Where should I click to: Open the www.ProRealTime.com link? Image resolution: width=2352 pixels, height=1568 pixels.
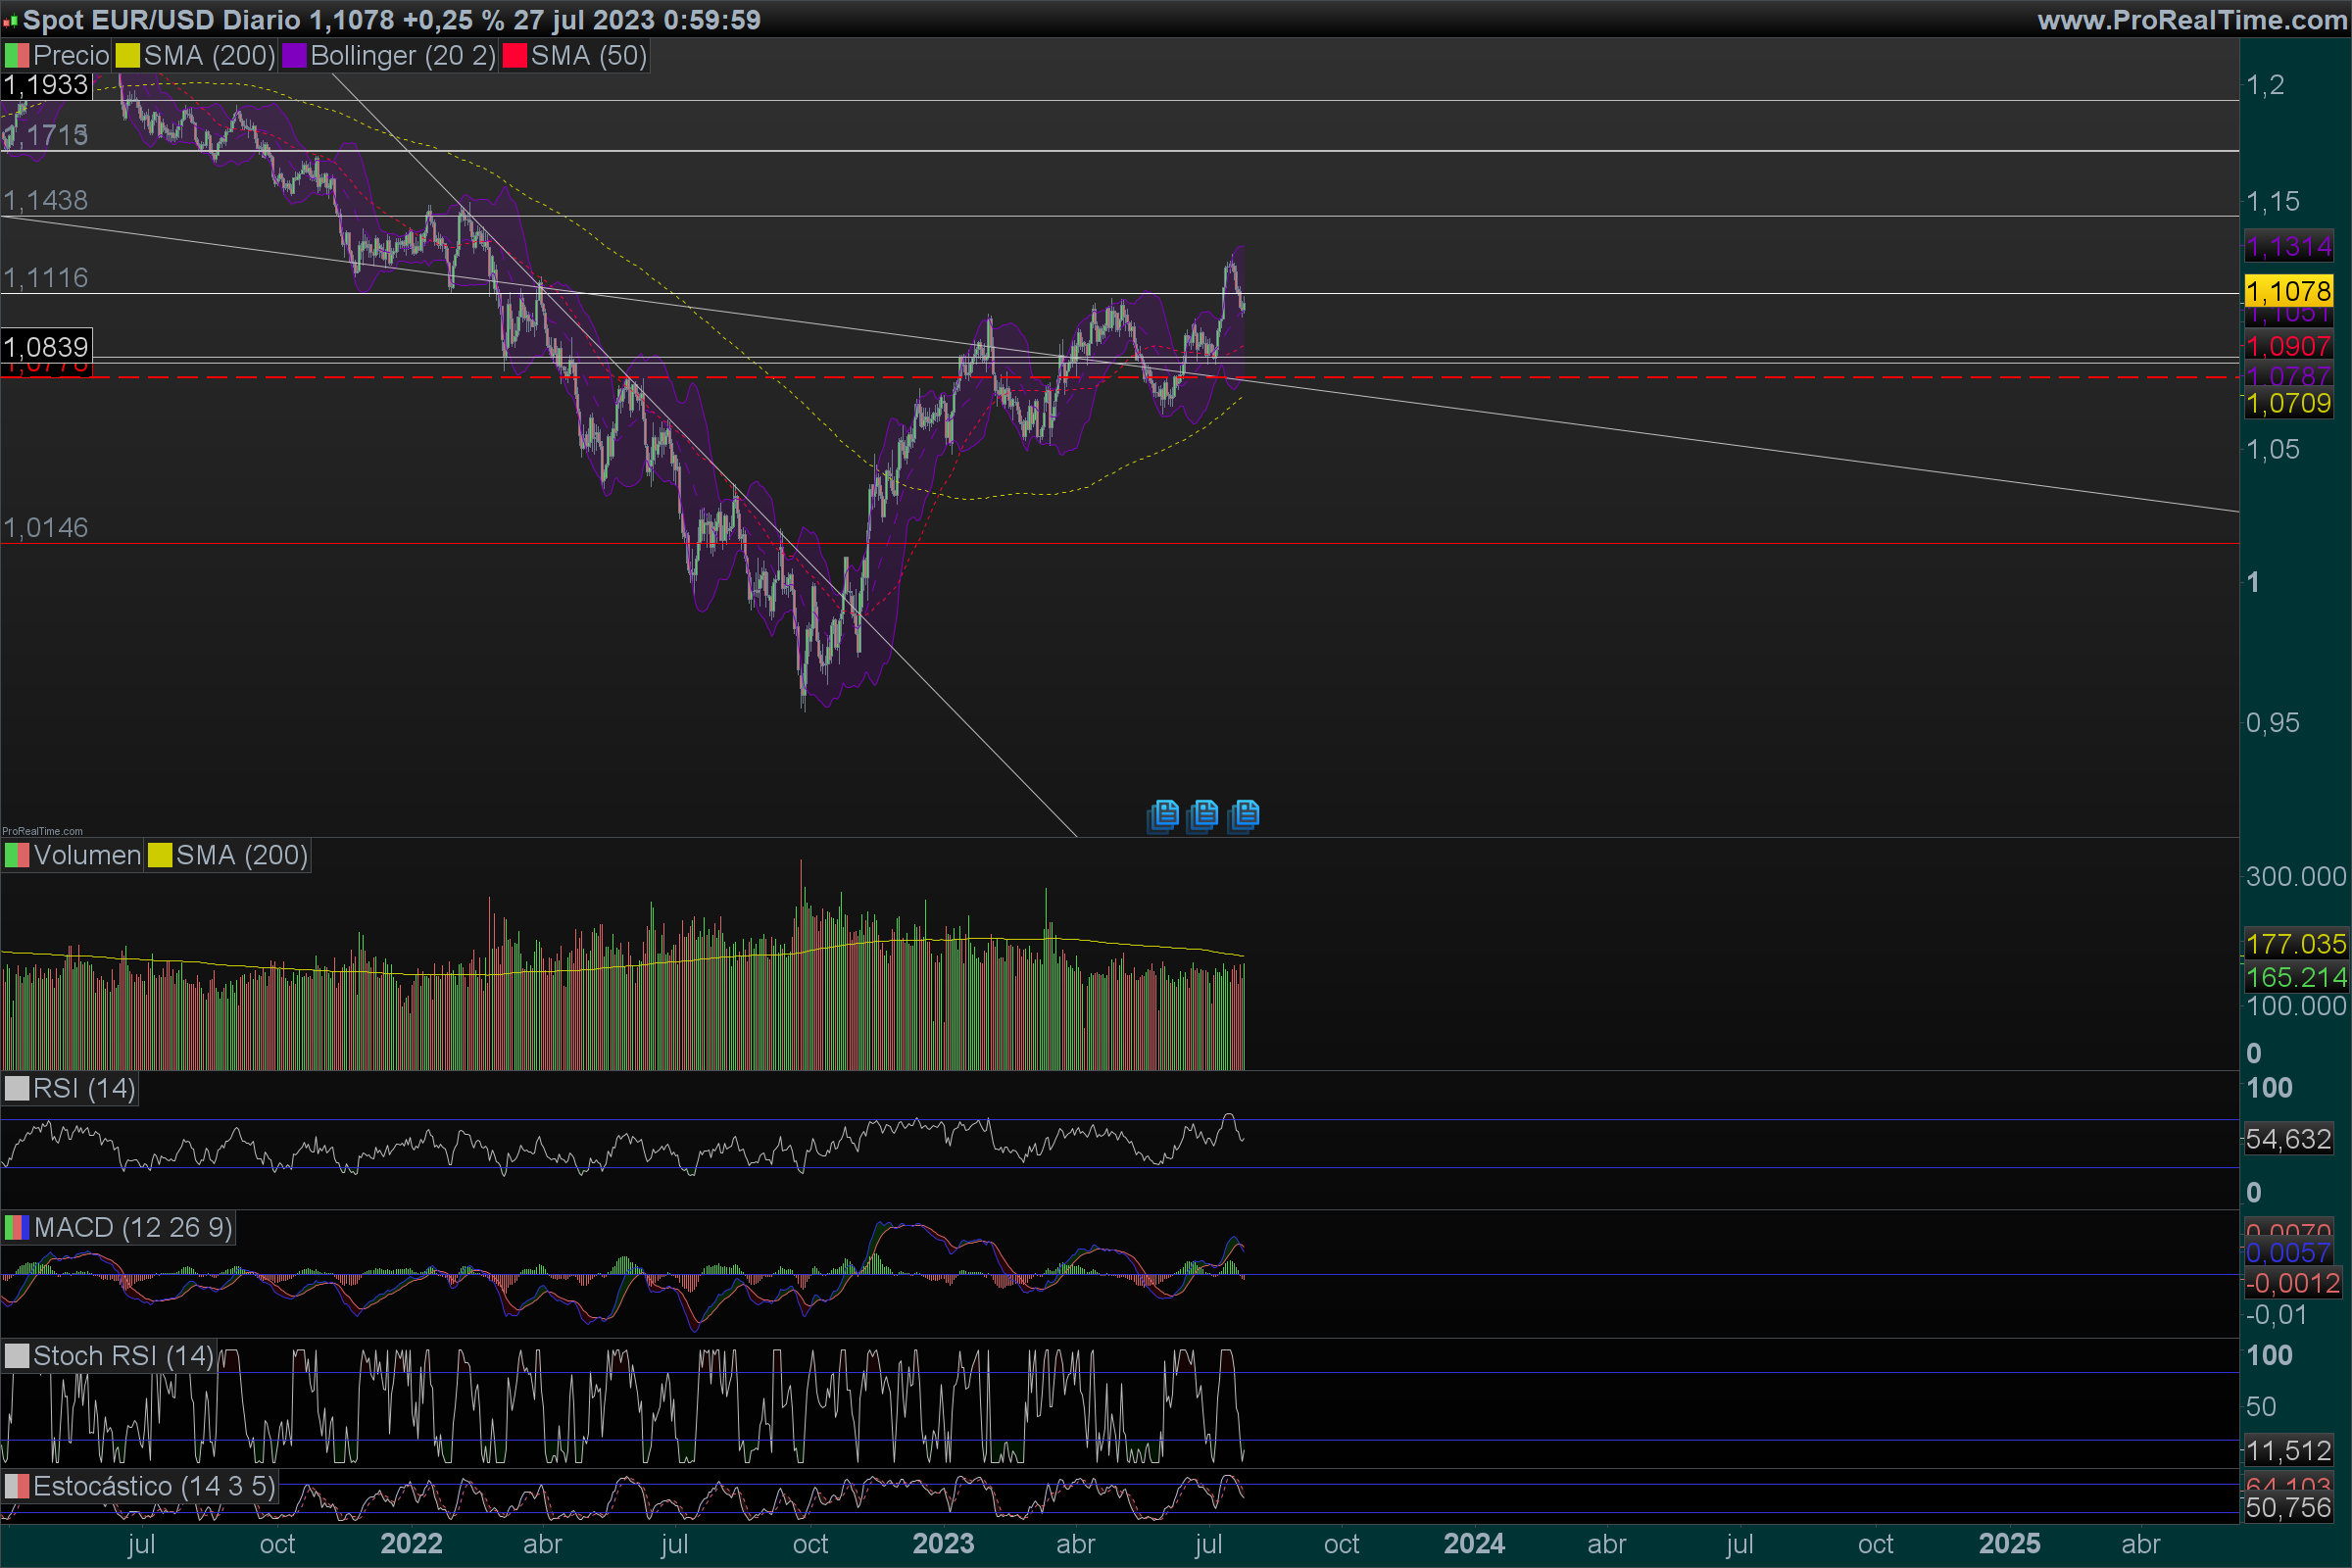tap(2191, 20)
